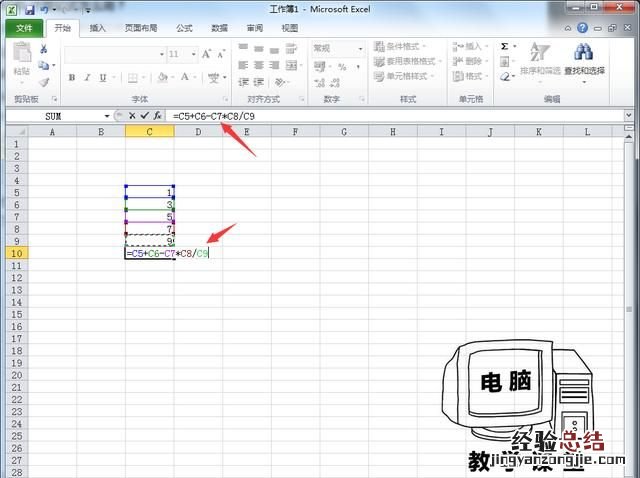The width and height of the screenshot is (640, 478).
Task: Open the Name Box dropdown arrow
Action: coord(107,116)
